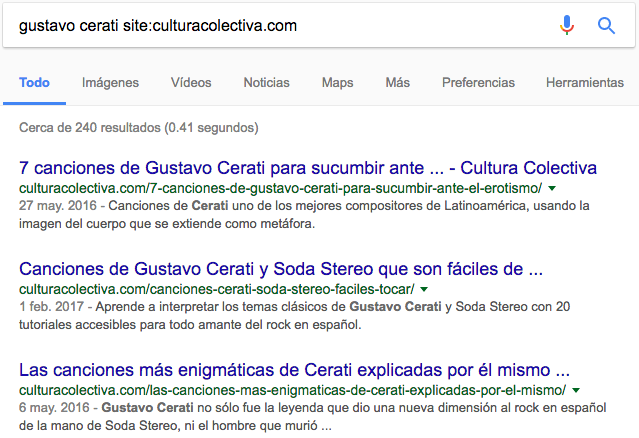Switch to the Imágenes tab
Viewport: 639px width, 438px height.
(x=110, y=83)
